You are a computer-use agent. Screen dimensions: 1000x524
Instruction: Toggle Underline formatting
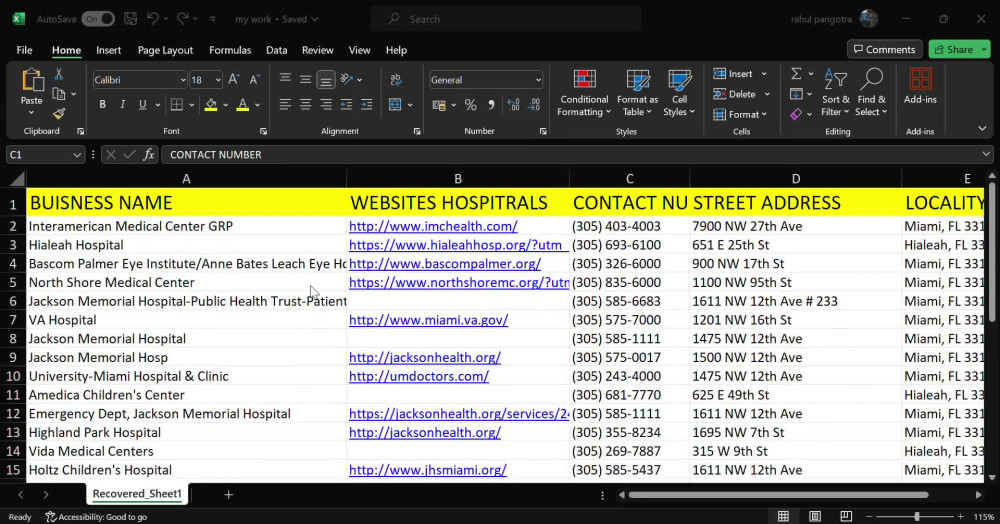tap(143, 105)
